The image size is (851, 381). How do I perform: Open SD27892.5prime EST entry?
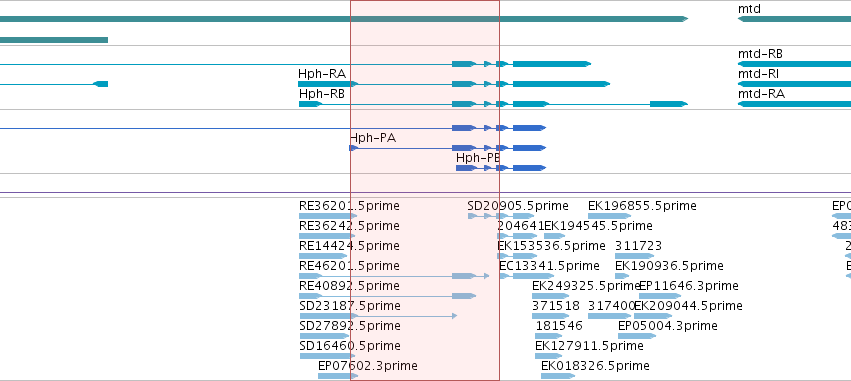(350, 326)
